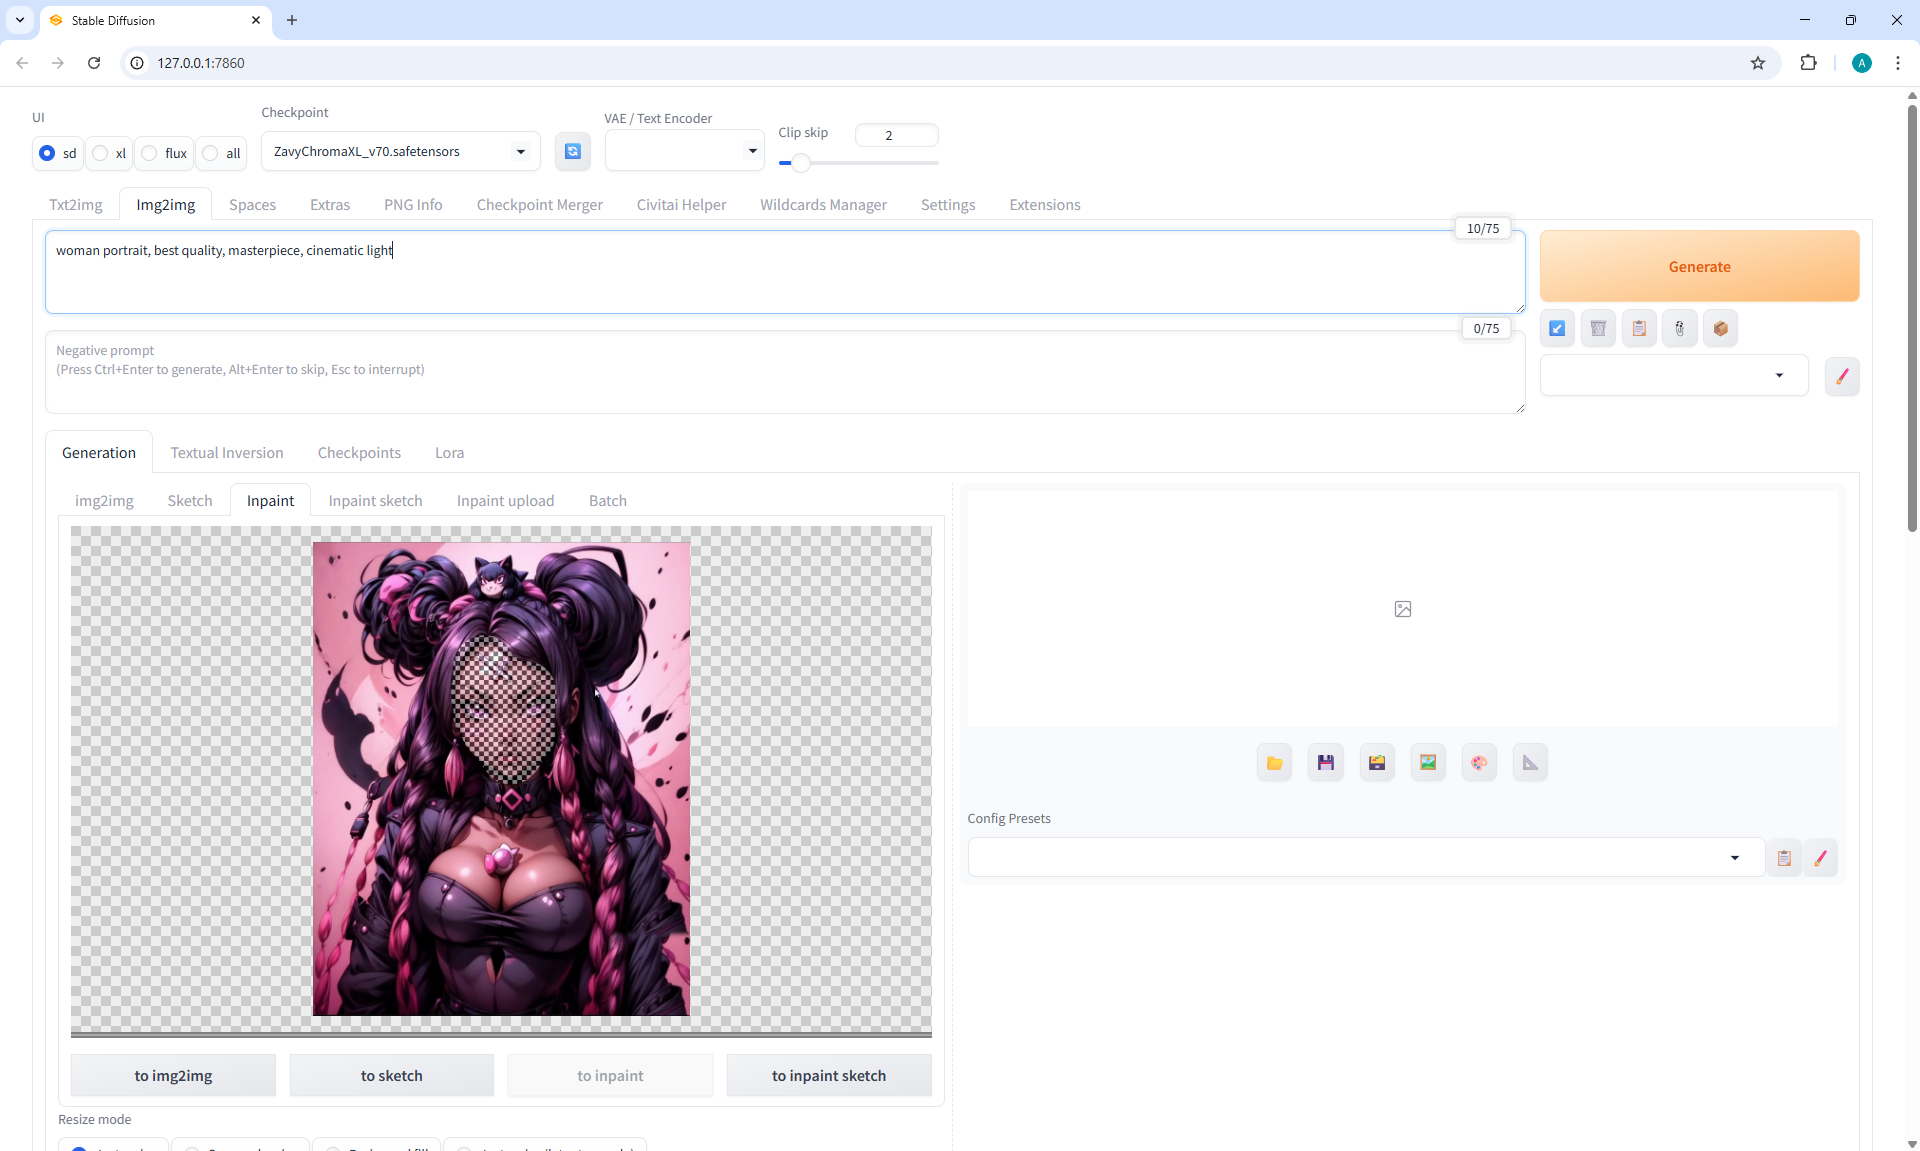Click the blue arrow read parameters icon
The width and height of the screenshot is (1920, 1151).
click(1557, 328)
